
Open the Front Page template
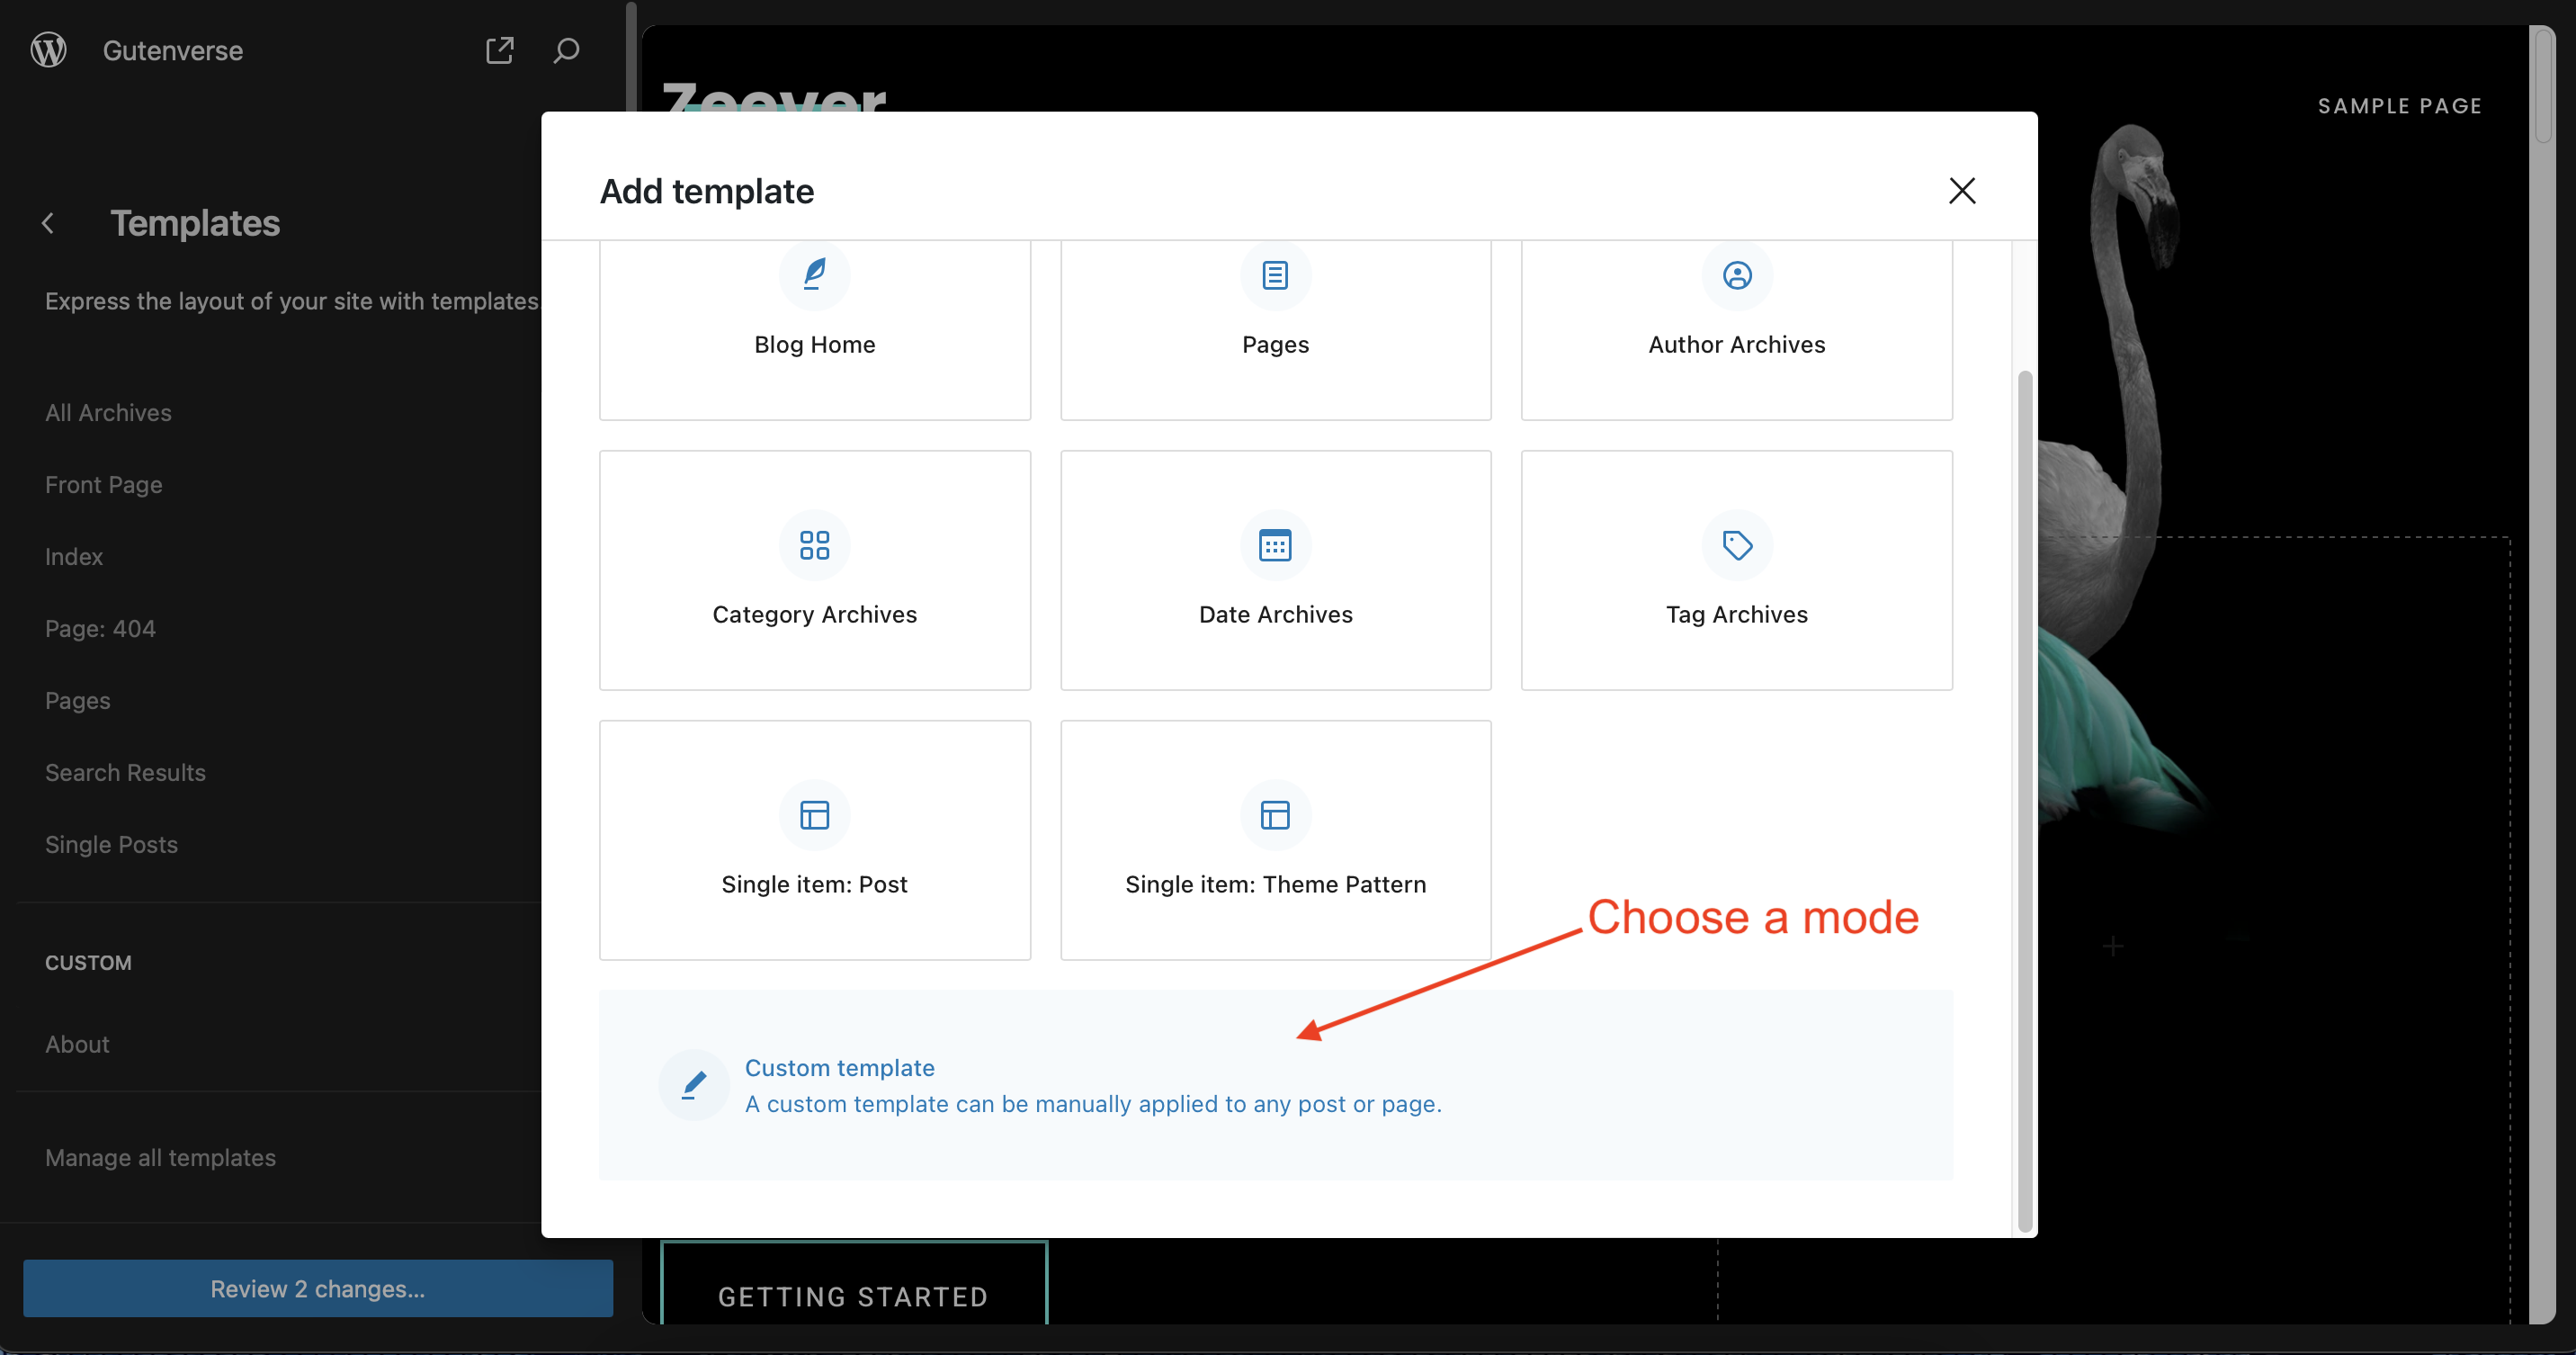tap(103, 485)
